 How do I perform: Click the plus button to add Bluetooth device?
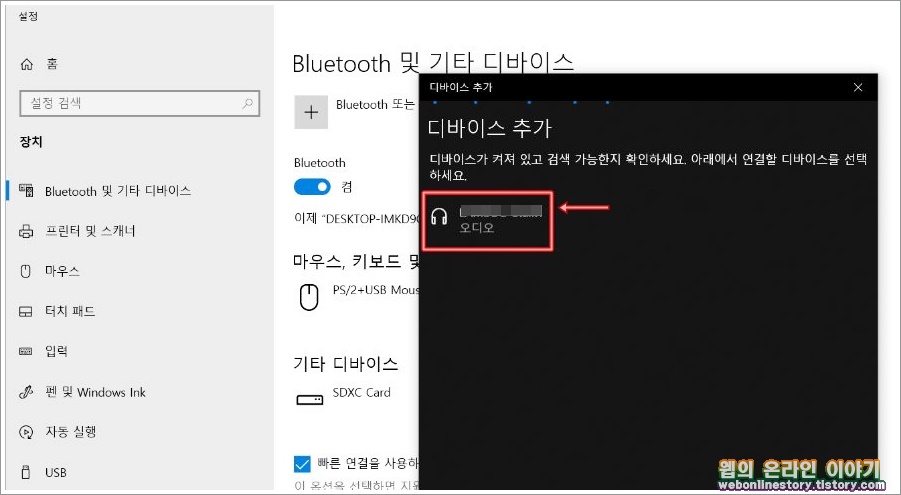pos(311,112)
